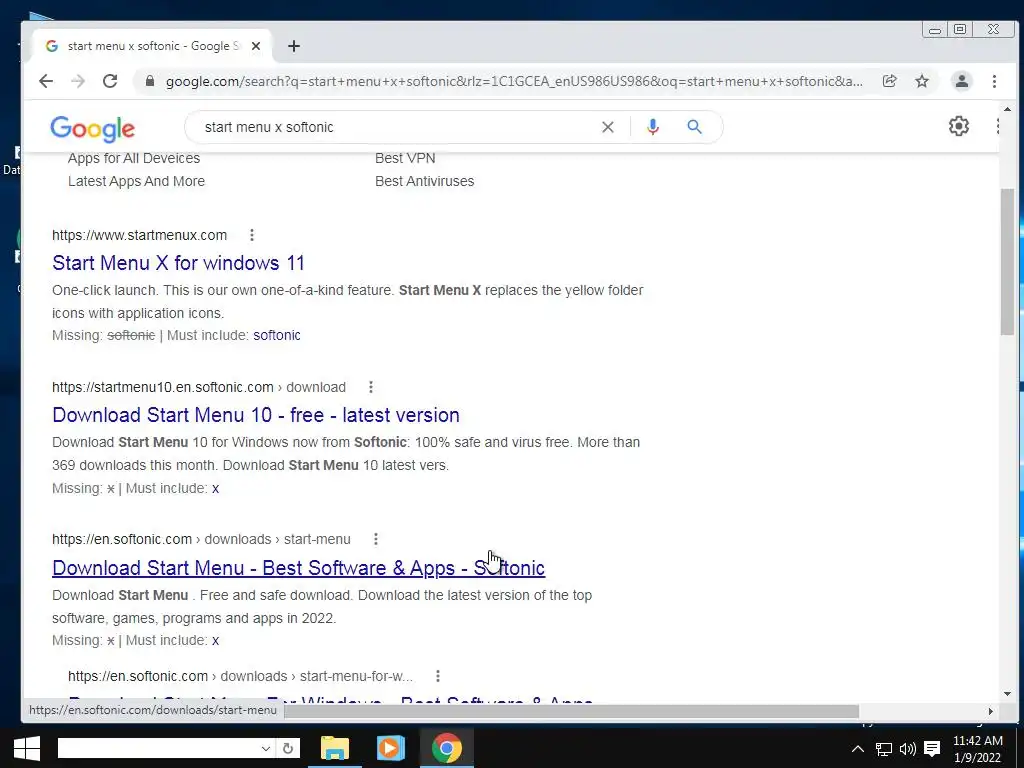Click 'x' must-include under Best Software & Apps result
The image size is (1024, 768).
(x=216, y=640)
